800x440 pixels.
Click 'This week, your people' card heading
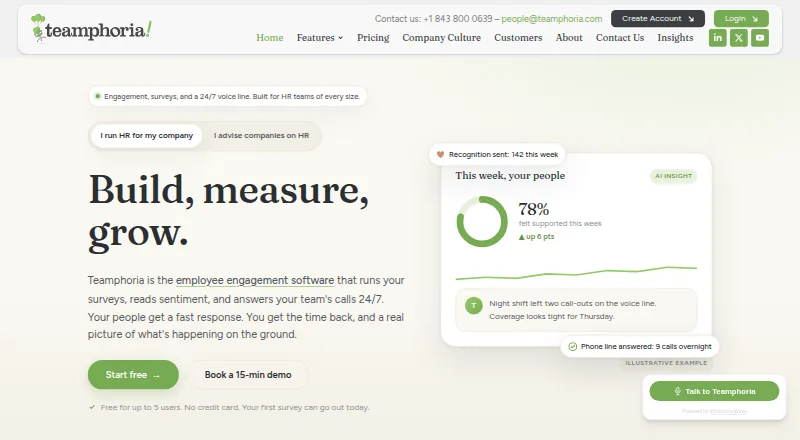point(510,176)
